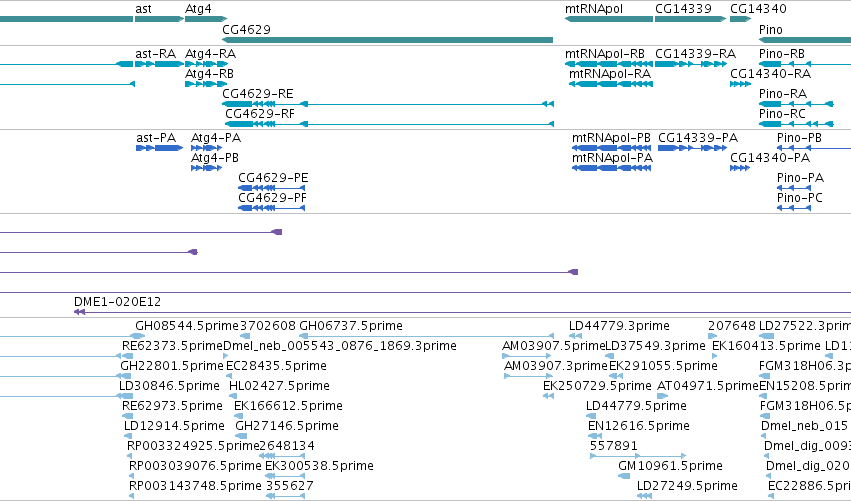Select EST EC22886.5prime
851x501 pixels.
pyautogui.click(x=809, y=486)
